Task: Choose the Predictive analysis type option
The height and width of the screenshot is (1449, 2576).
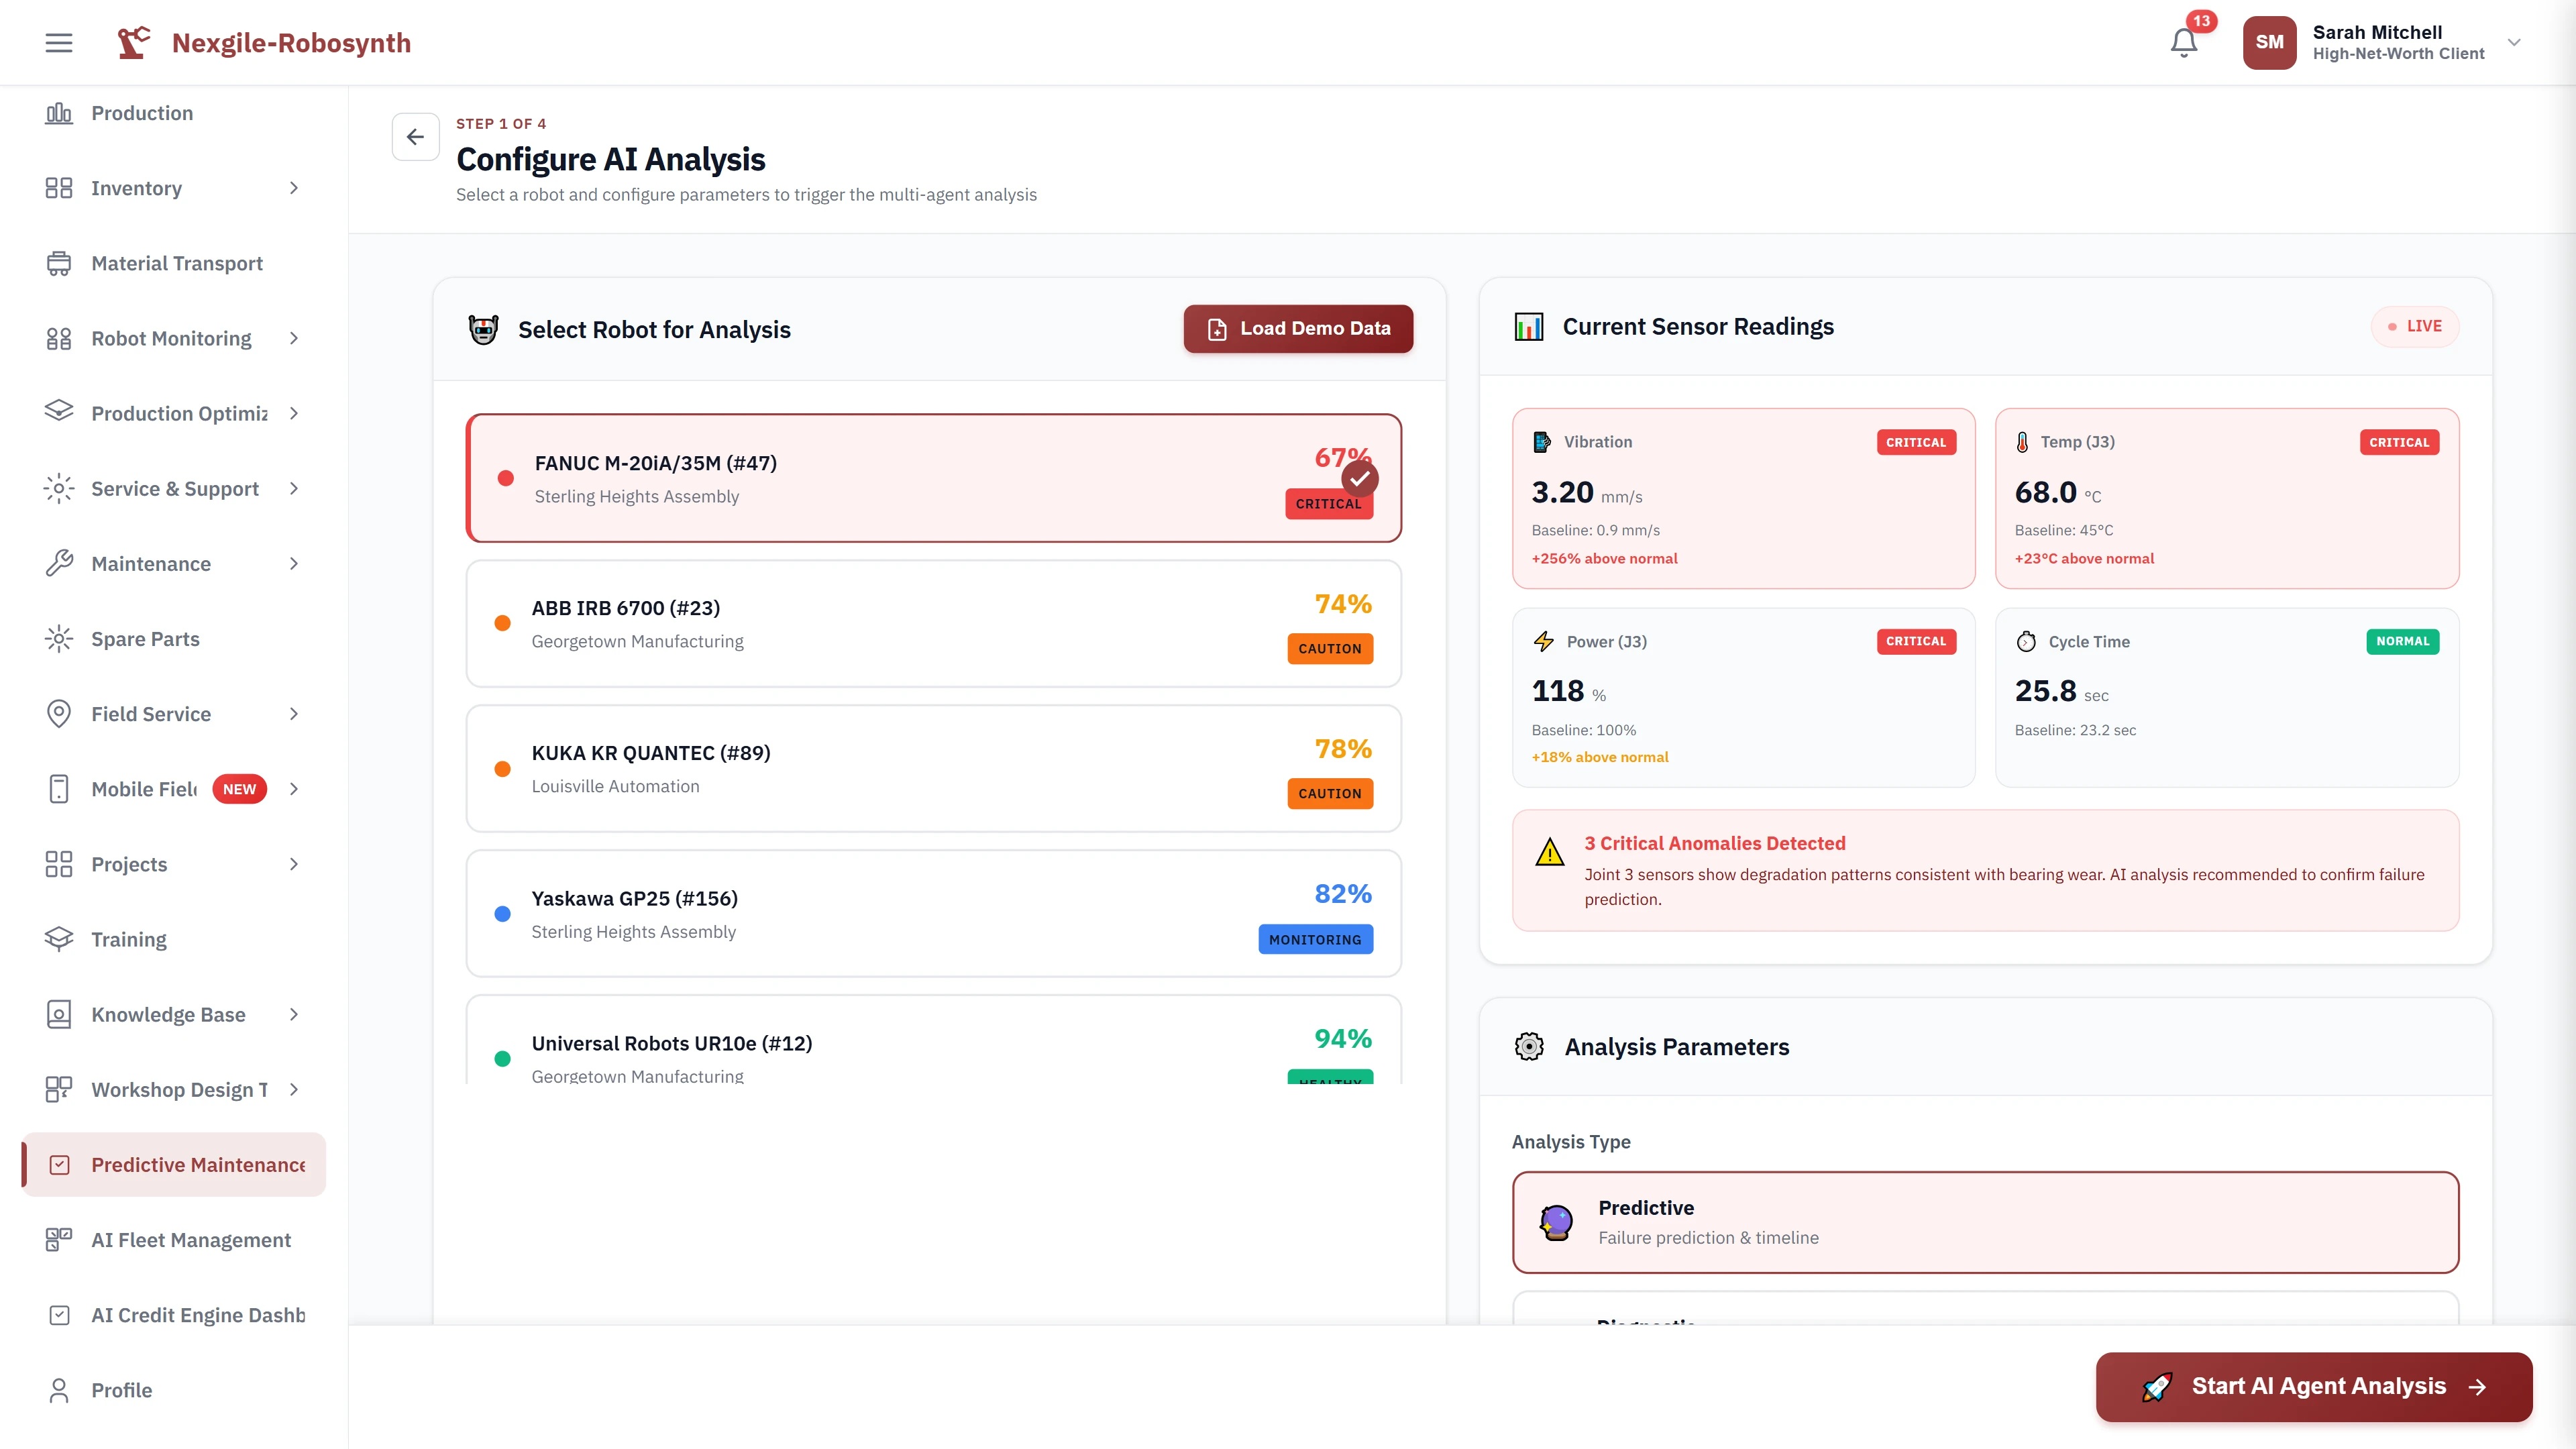Action: pyautogui.click(x=1984, y=1222)
